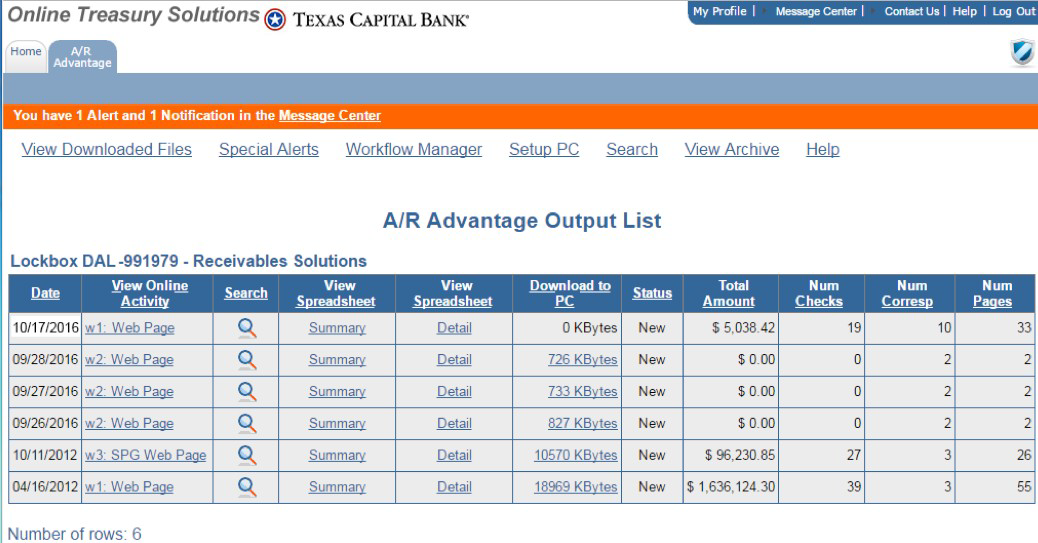Select the A/R Advantage tab
The width and height of the screenshot is (1038, 543).
click(x=82, y=57)
